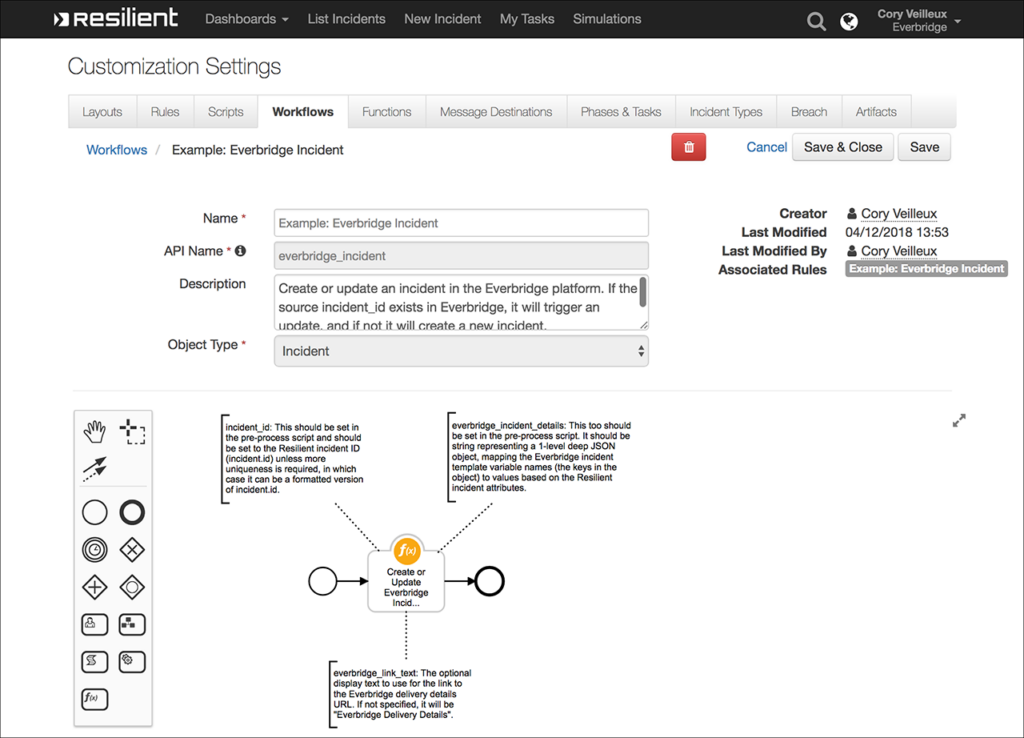1024x738 pixels.
Task: Add a user task from palette
Action: [95, 624]
